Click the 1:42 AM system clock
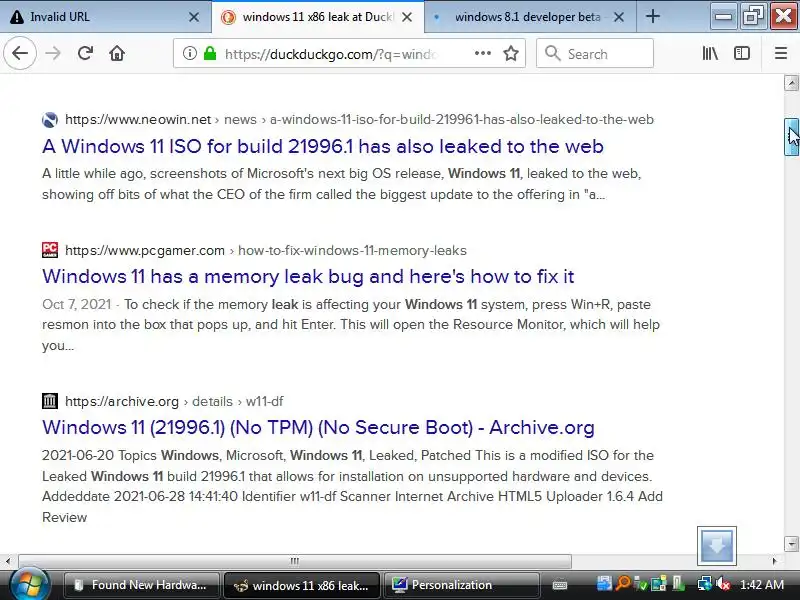Viewport: 800px width, 600px height. click(762, 585)
